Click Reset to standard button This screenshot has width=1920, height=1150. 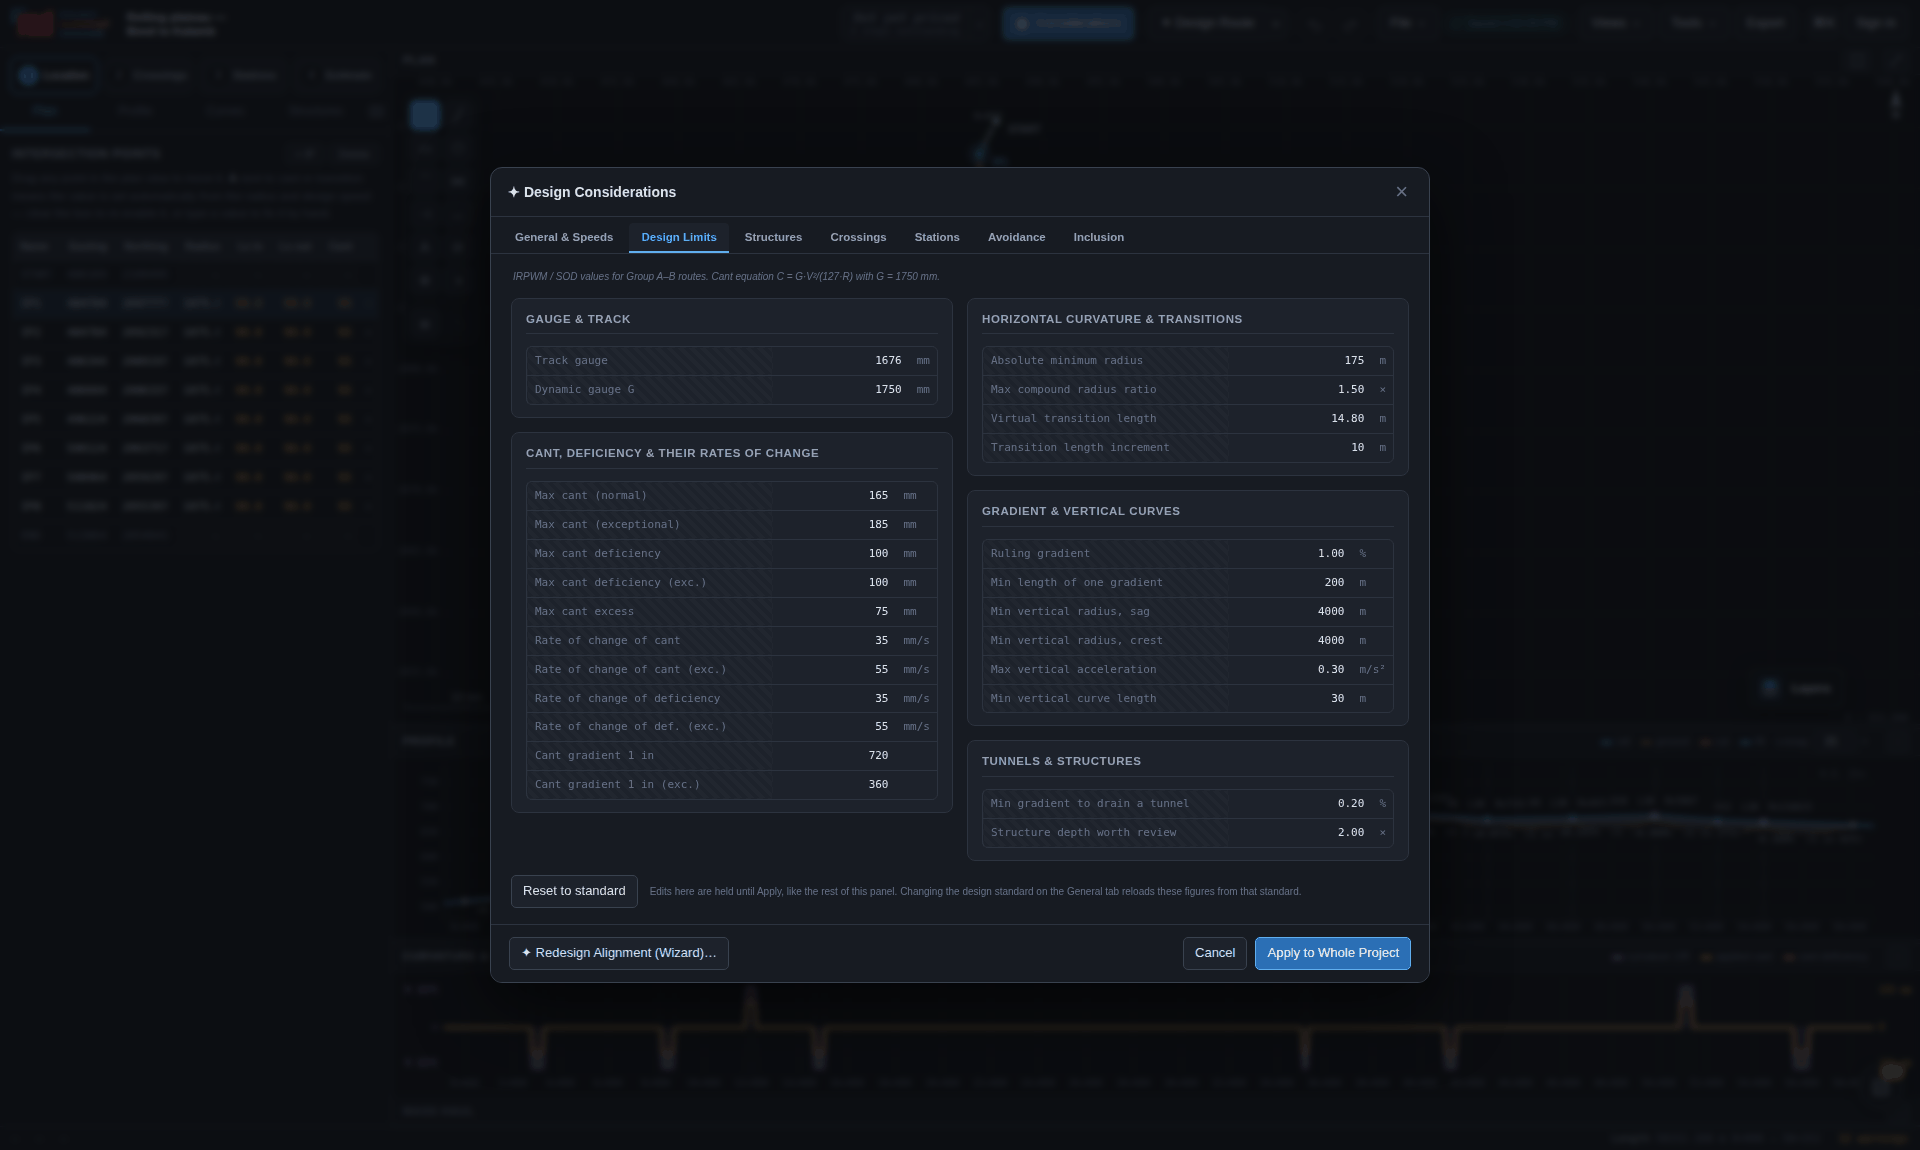click(x=574, y=891)
